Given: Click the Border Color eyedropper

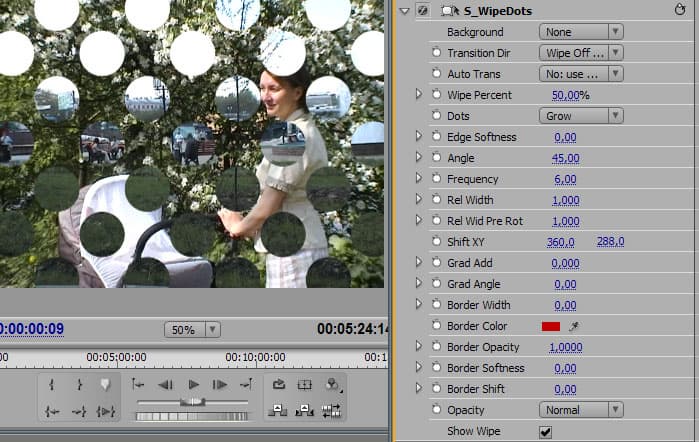Looking at the screenshot, I should point(574,326).
